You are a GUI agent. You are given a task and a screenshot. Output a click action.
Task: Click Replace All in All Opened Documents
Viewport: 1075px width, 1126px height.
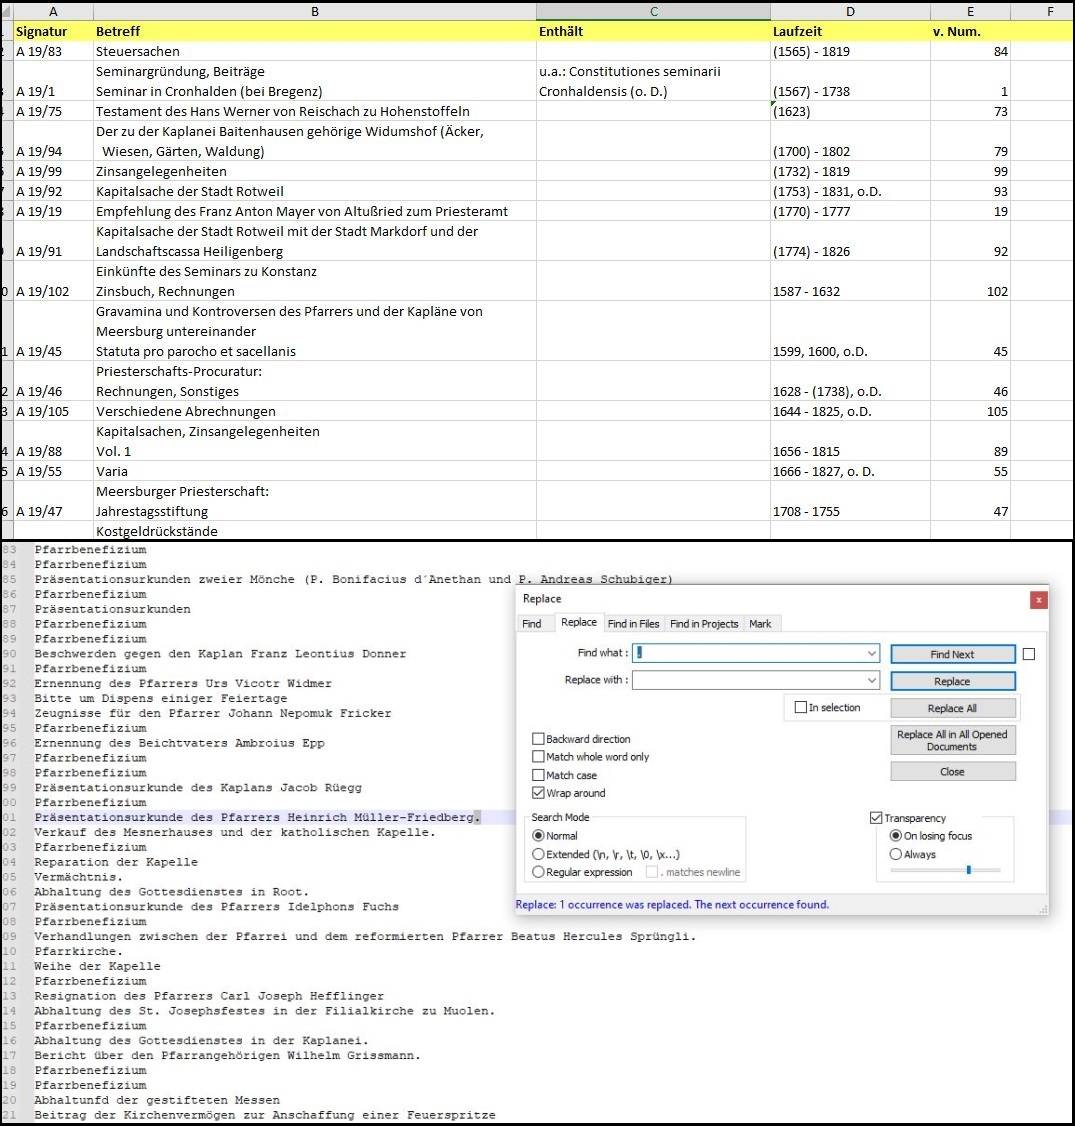click(953, 740)
